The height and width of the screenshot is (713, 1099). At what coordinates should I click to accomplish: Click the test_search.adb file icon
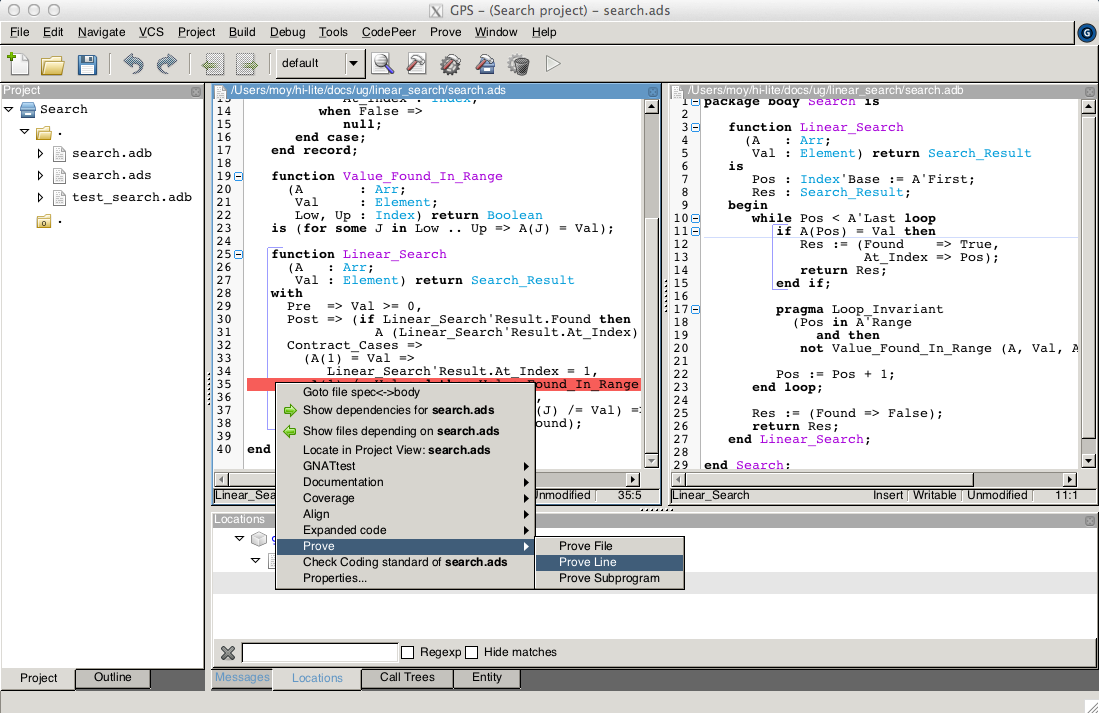(60, 198)
